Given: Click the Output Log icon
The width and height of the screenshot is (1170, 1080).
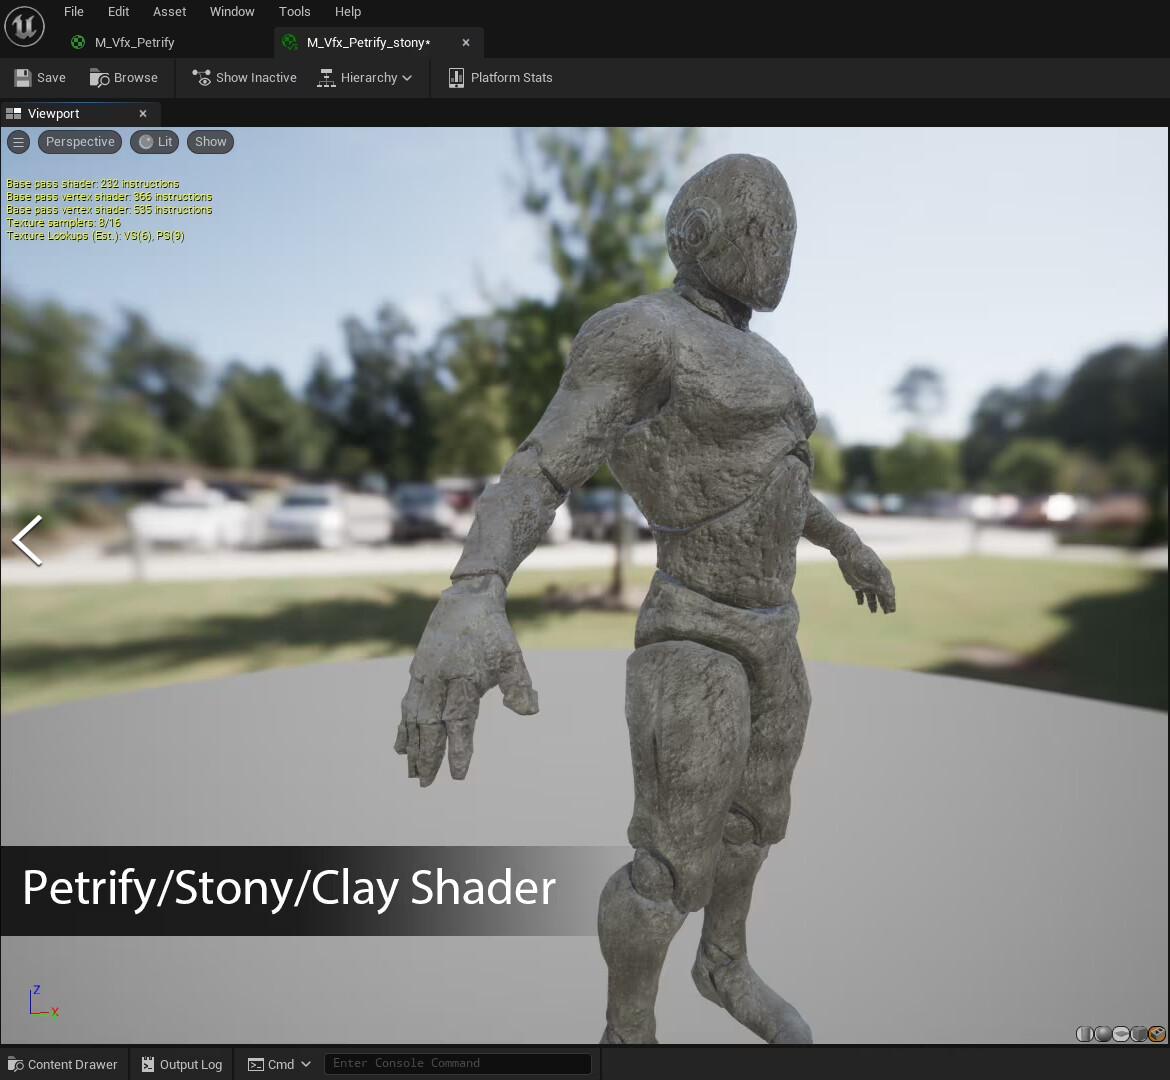Looking at the screenshot, I should click(x=148, y=1064).
